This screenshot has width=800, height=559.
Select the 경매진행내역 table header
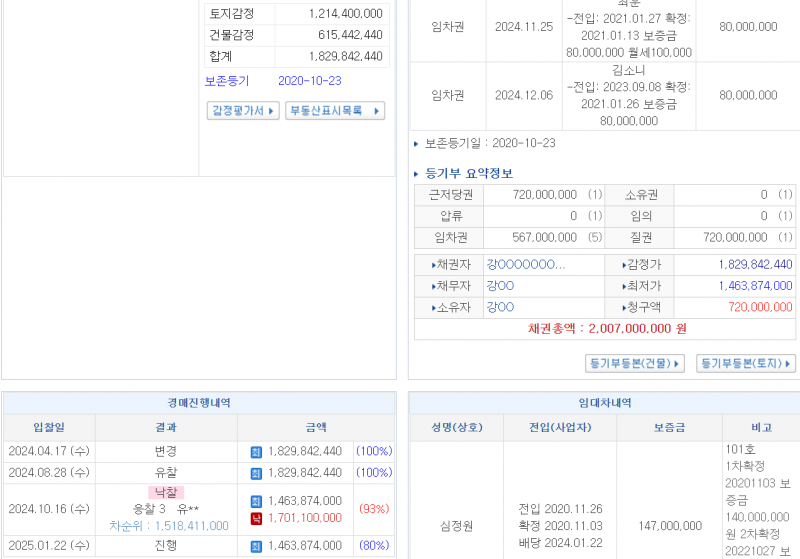point(198,403)
